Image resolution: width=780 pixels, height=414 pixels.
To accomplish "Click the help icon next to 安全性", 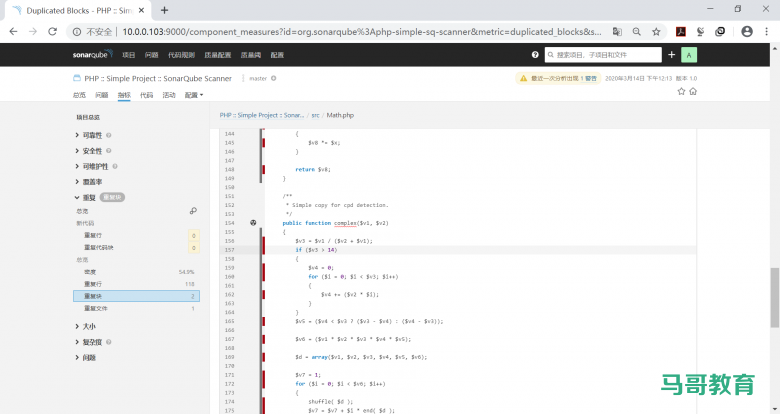I will pos(108,150).
